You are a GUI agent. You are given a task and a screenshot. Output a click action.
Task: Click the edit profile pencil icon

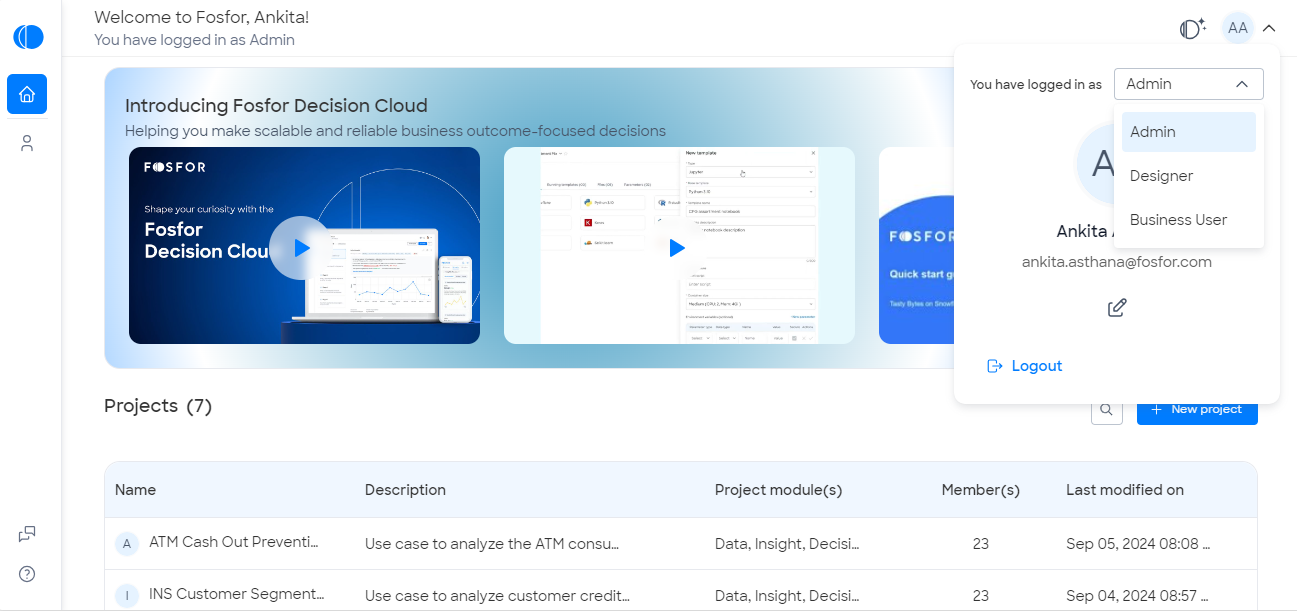[1117, 307]
